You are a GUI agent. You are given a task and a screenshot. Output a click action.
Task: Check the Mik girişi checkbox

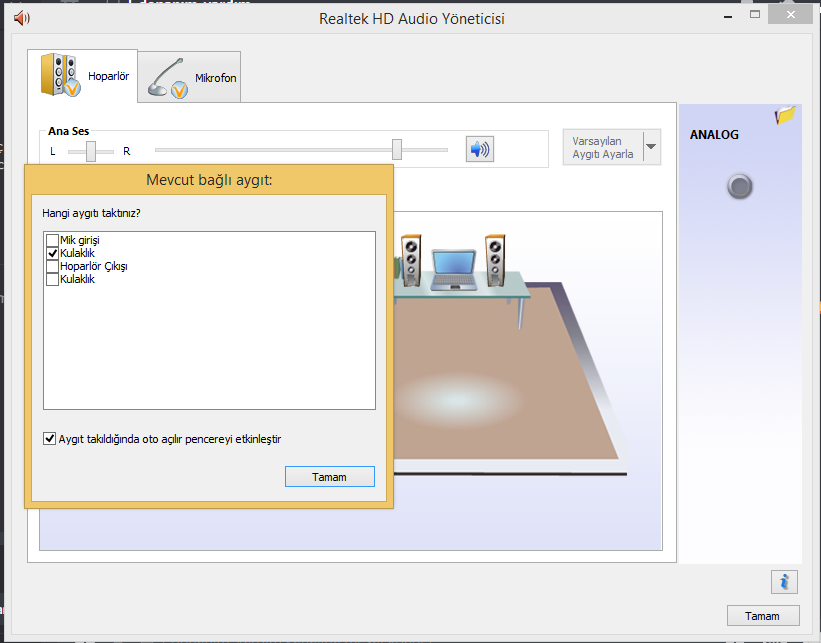52,240
